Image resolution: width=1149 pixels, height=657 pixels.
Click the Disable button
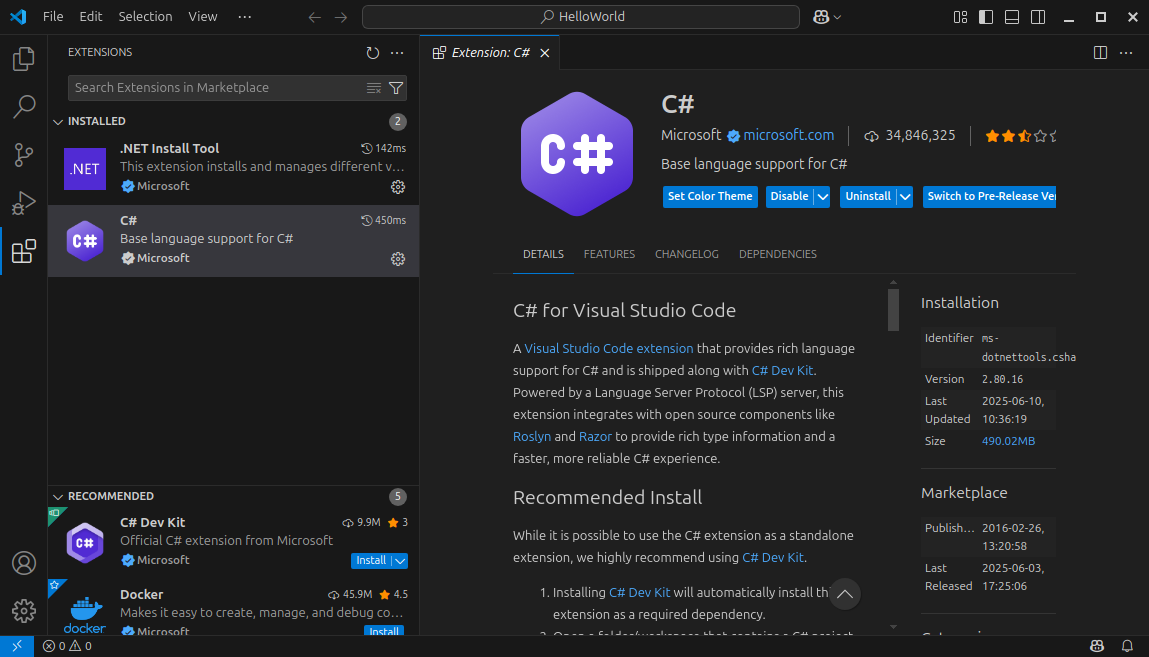point(789,196)
